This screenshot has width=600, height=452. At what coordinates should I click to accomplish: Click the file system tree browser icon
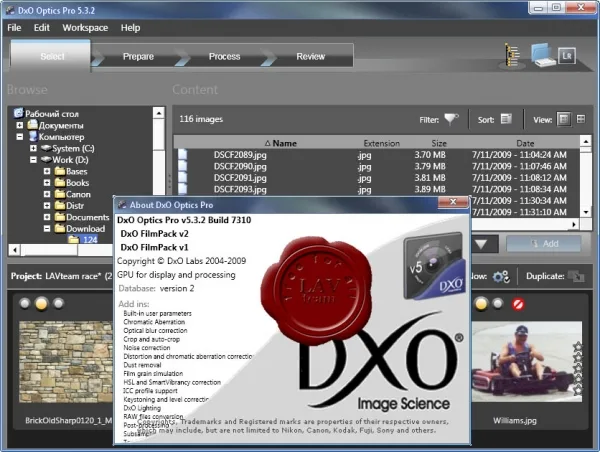coord(512,55)
